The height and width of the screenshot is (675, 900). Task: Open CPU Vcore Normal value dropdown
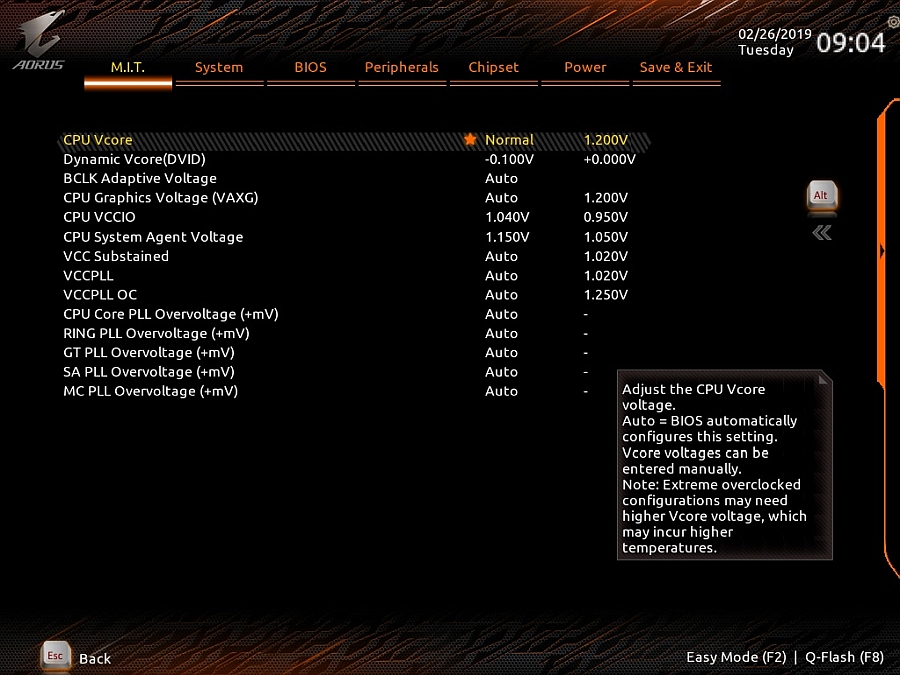pos(509,140)
